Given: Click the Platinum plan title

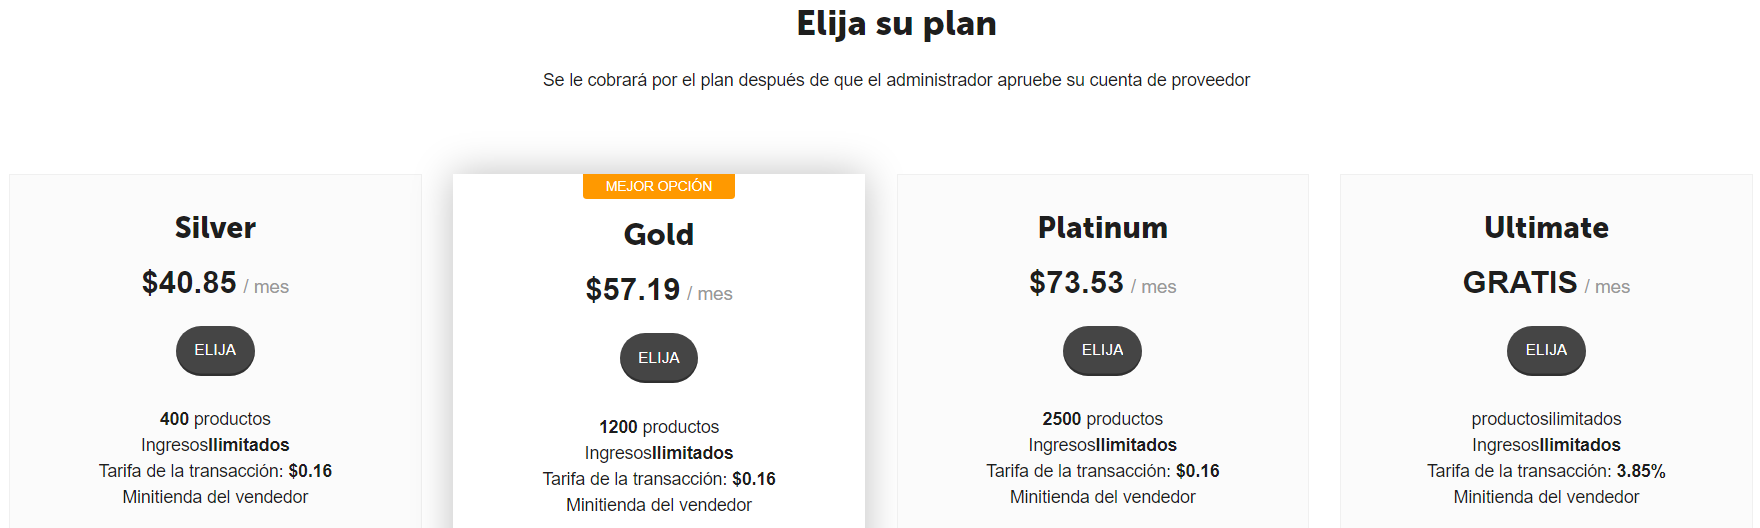Looking at the screenshot, I should (x=1102, y=228).
